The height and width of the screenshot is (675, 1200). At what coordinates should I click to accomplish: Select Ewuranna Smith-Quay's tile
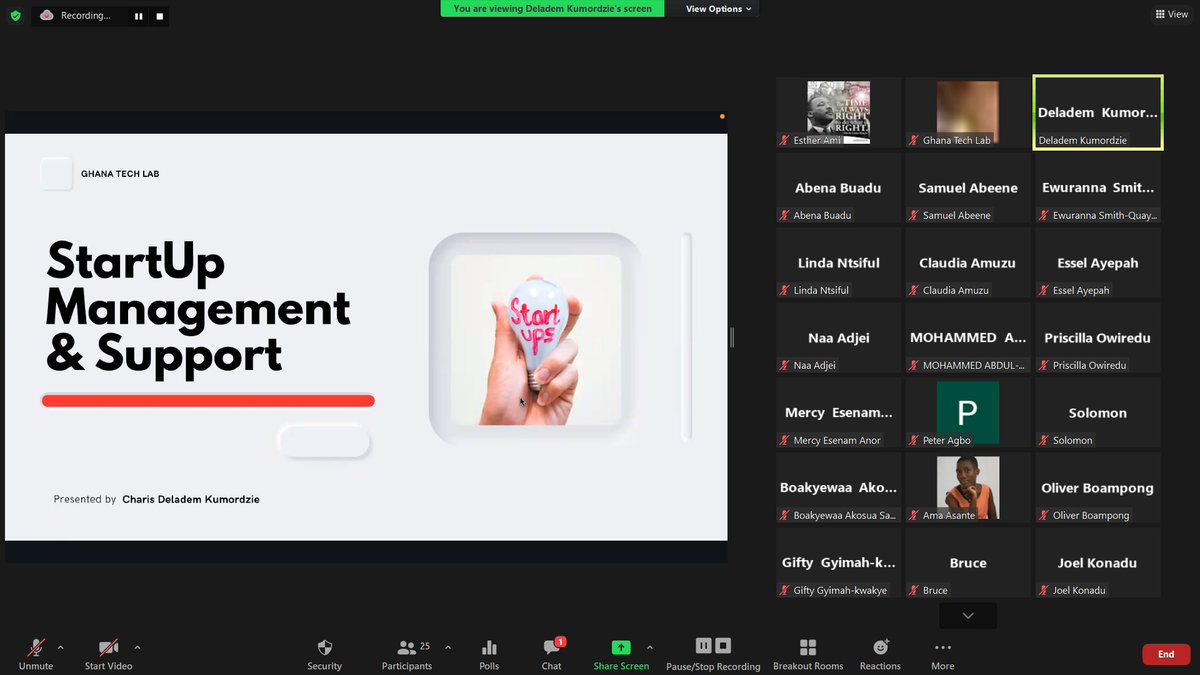pos(1097,188)
